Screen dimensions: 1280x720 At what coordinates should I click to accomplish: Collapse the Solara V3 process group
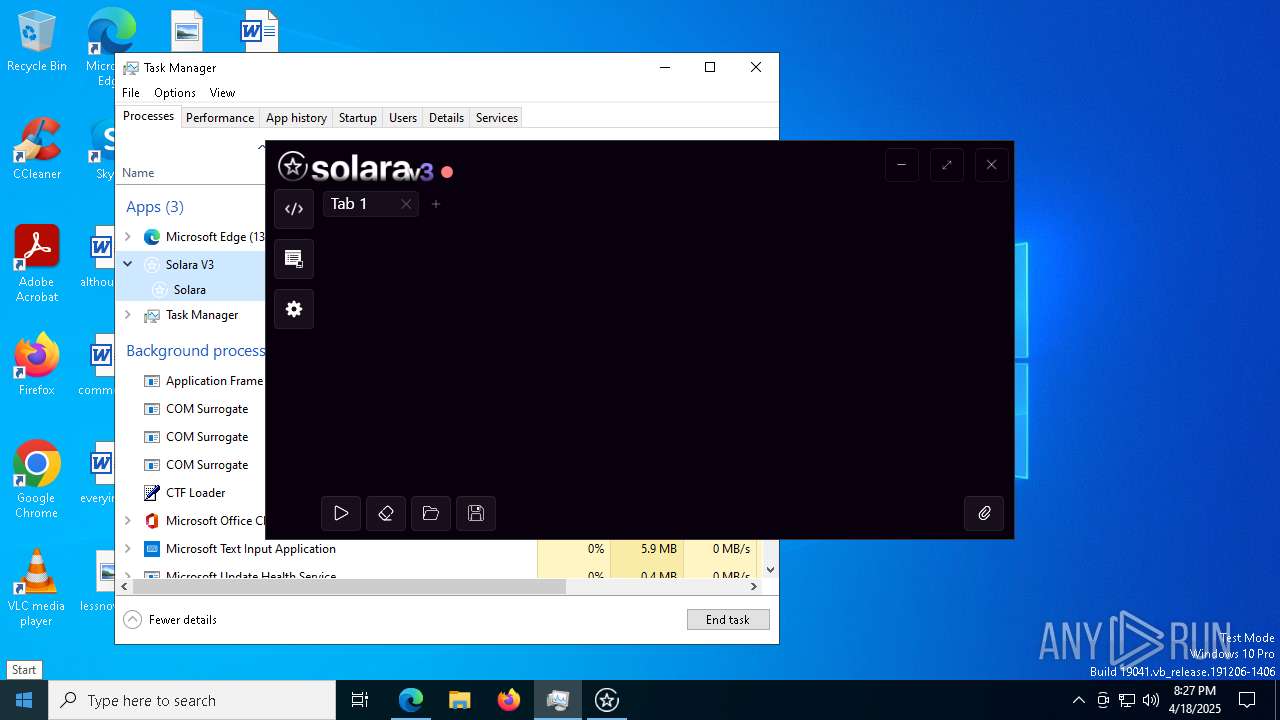click(x=128, y=264)
